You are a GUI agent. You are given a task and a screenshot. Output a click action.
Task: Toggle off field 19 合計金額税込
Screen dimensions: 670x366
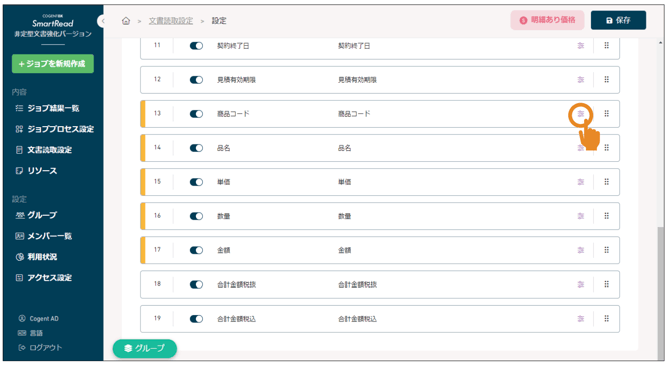196,319
